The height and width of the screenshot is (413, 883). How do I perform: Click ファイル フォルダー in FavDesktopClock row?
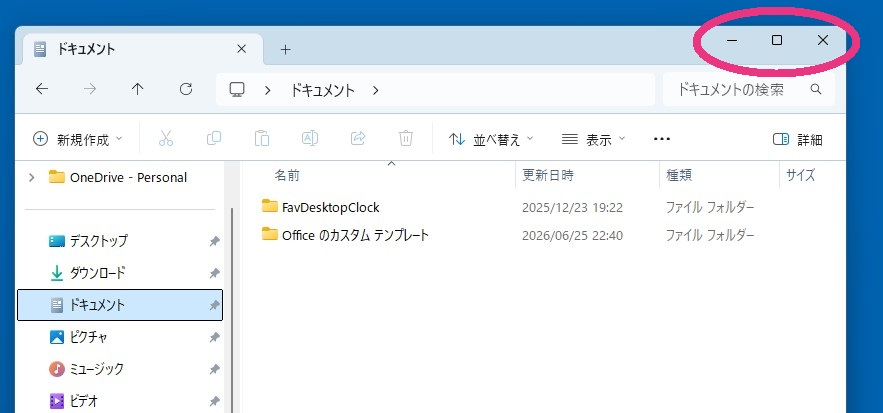click(710, 207)
